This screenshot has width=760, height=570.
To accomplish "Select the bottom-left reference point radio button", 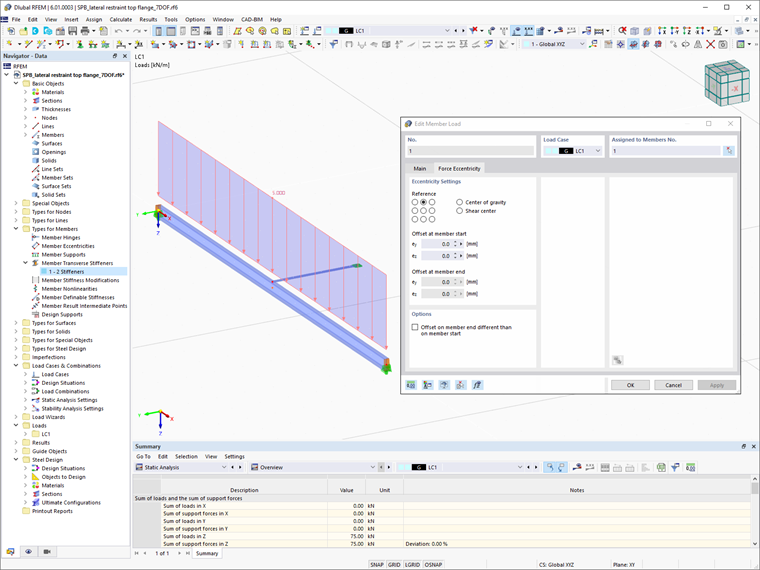I will (414, 220).
